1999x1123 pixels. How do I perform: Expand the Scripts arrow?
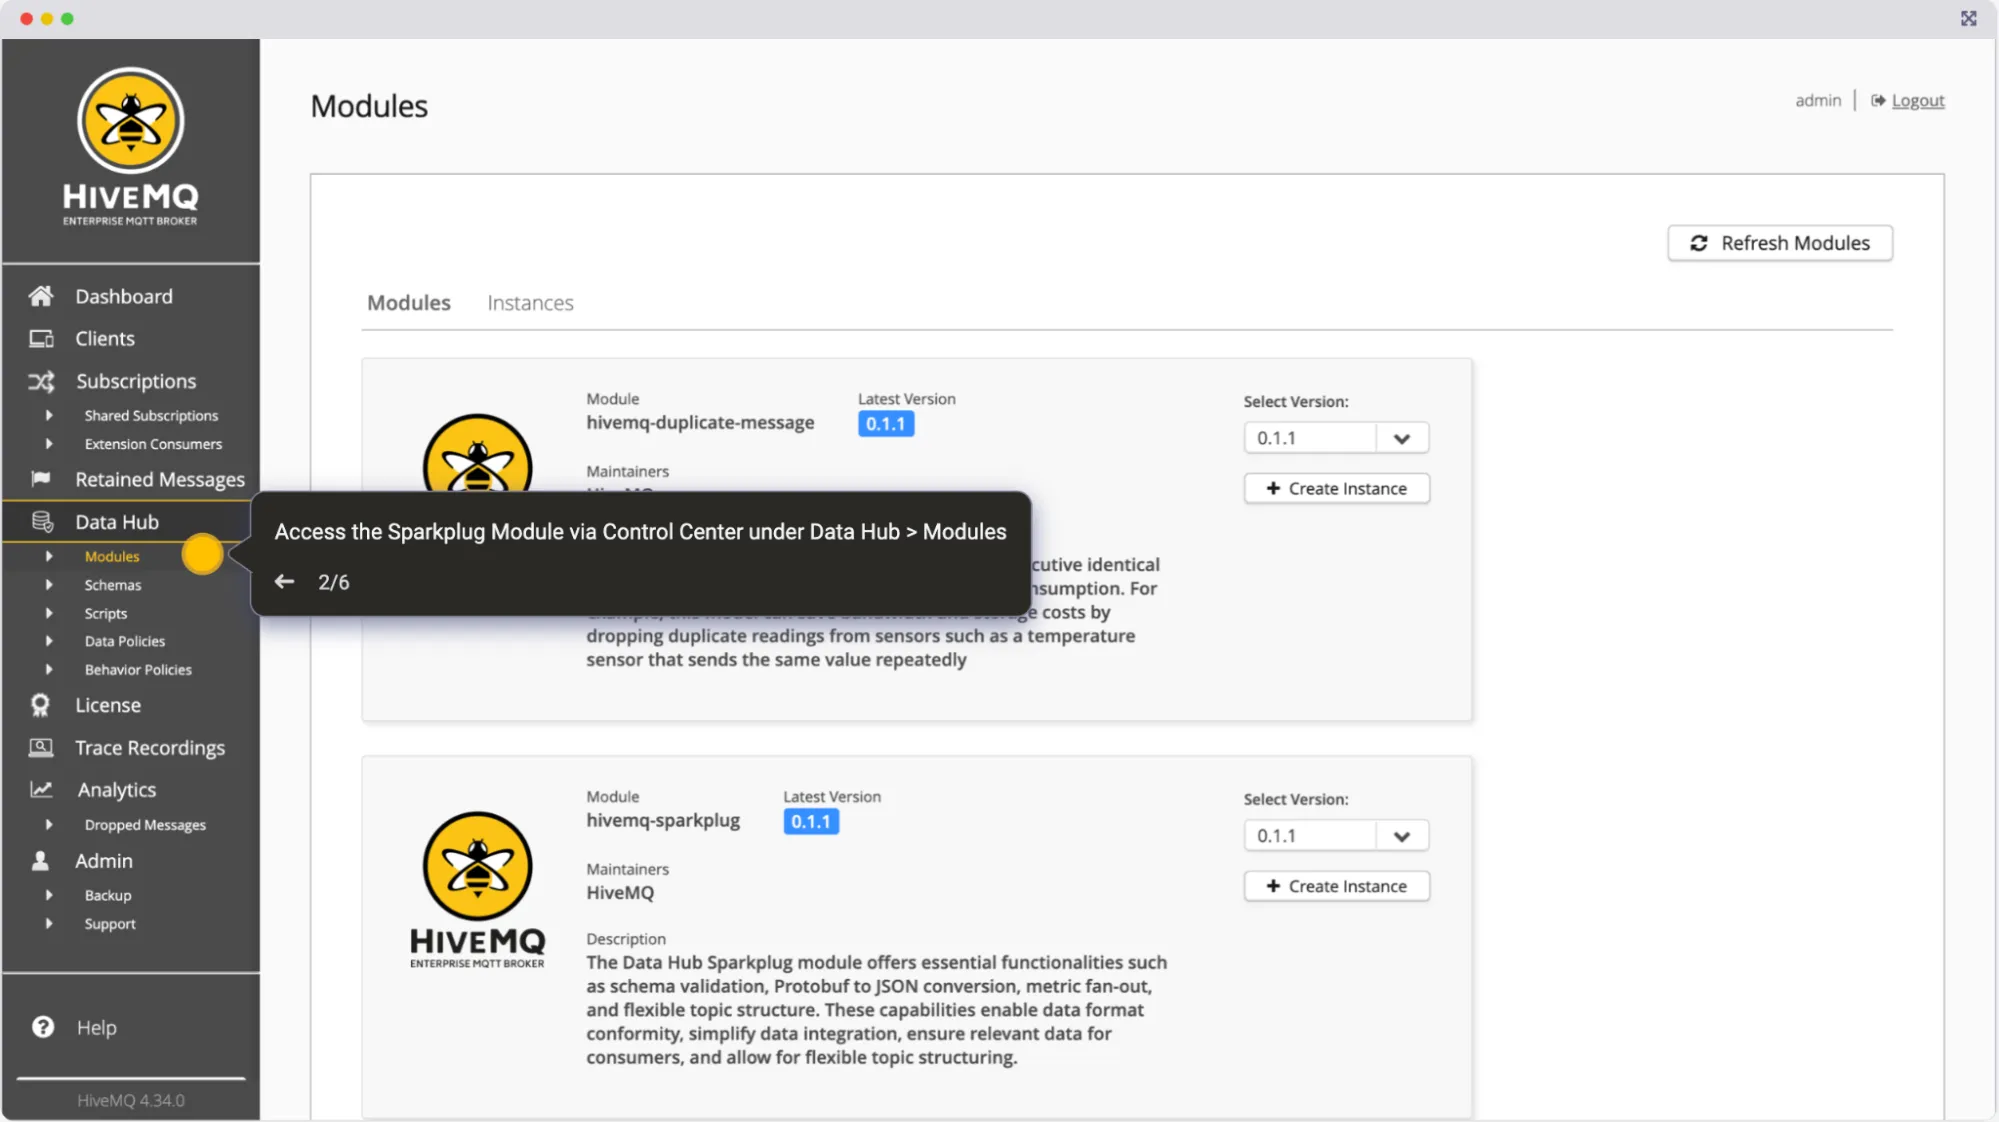tap(48, 613)
